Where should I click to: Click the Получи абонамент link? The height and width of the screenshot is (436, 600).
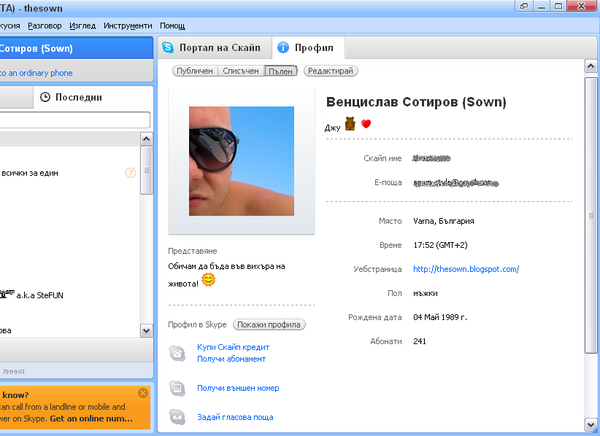click(x=231, y=359)
